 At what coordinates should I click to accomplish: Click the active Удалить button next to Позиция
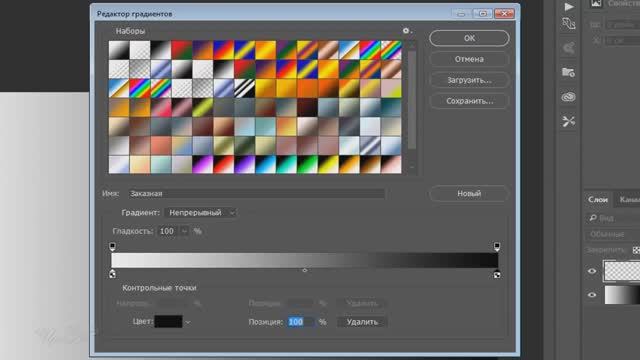tap(362, 322)
